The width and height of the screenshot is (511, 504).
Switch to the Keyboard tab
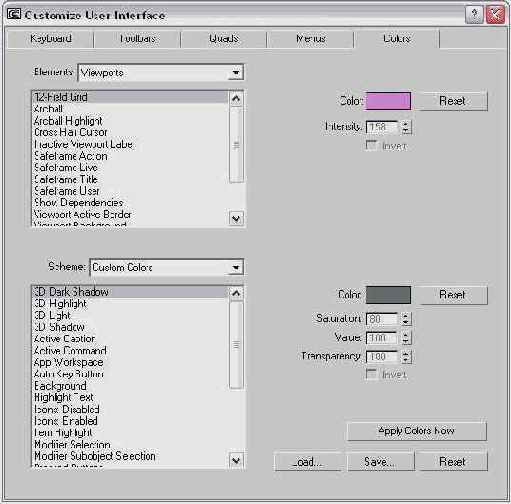point(51,39)
